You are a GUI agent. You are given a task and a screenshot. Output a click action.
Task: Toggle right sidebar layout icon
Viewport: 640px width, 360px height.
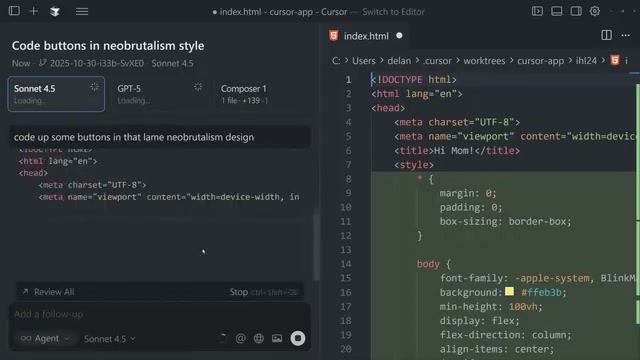576,11
